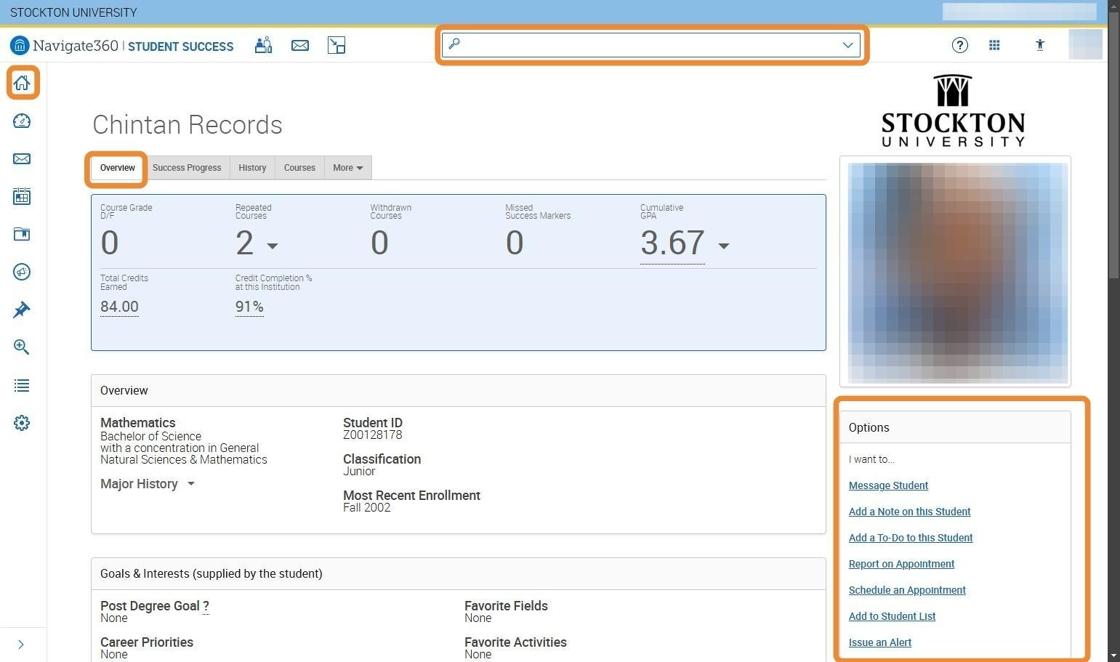Switch to the Courses tab
The image size is (1120, 662).
tap(299, 168)
